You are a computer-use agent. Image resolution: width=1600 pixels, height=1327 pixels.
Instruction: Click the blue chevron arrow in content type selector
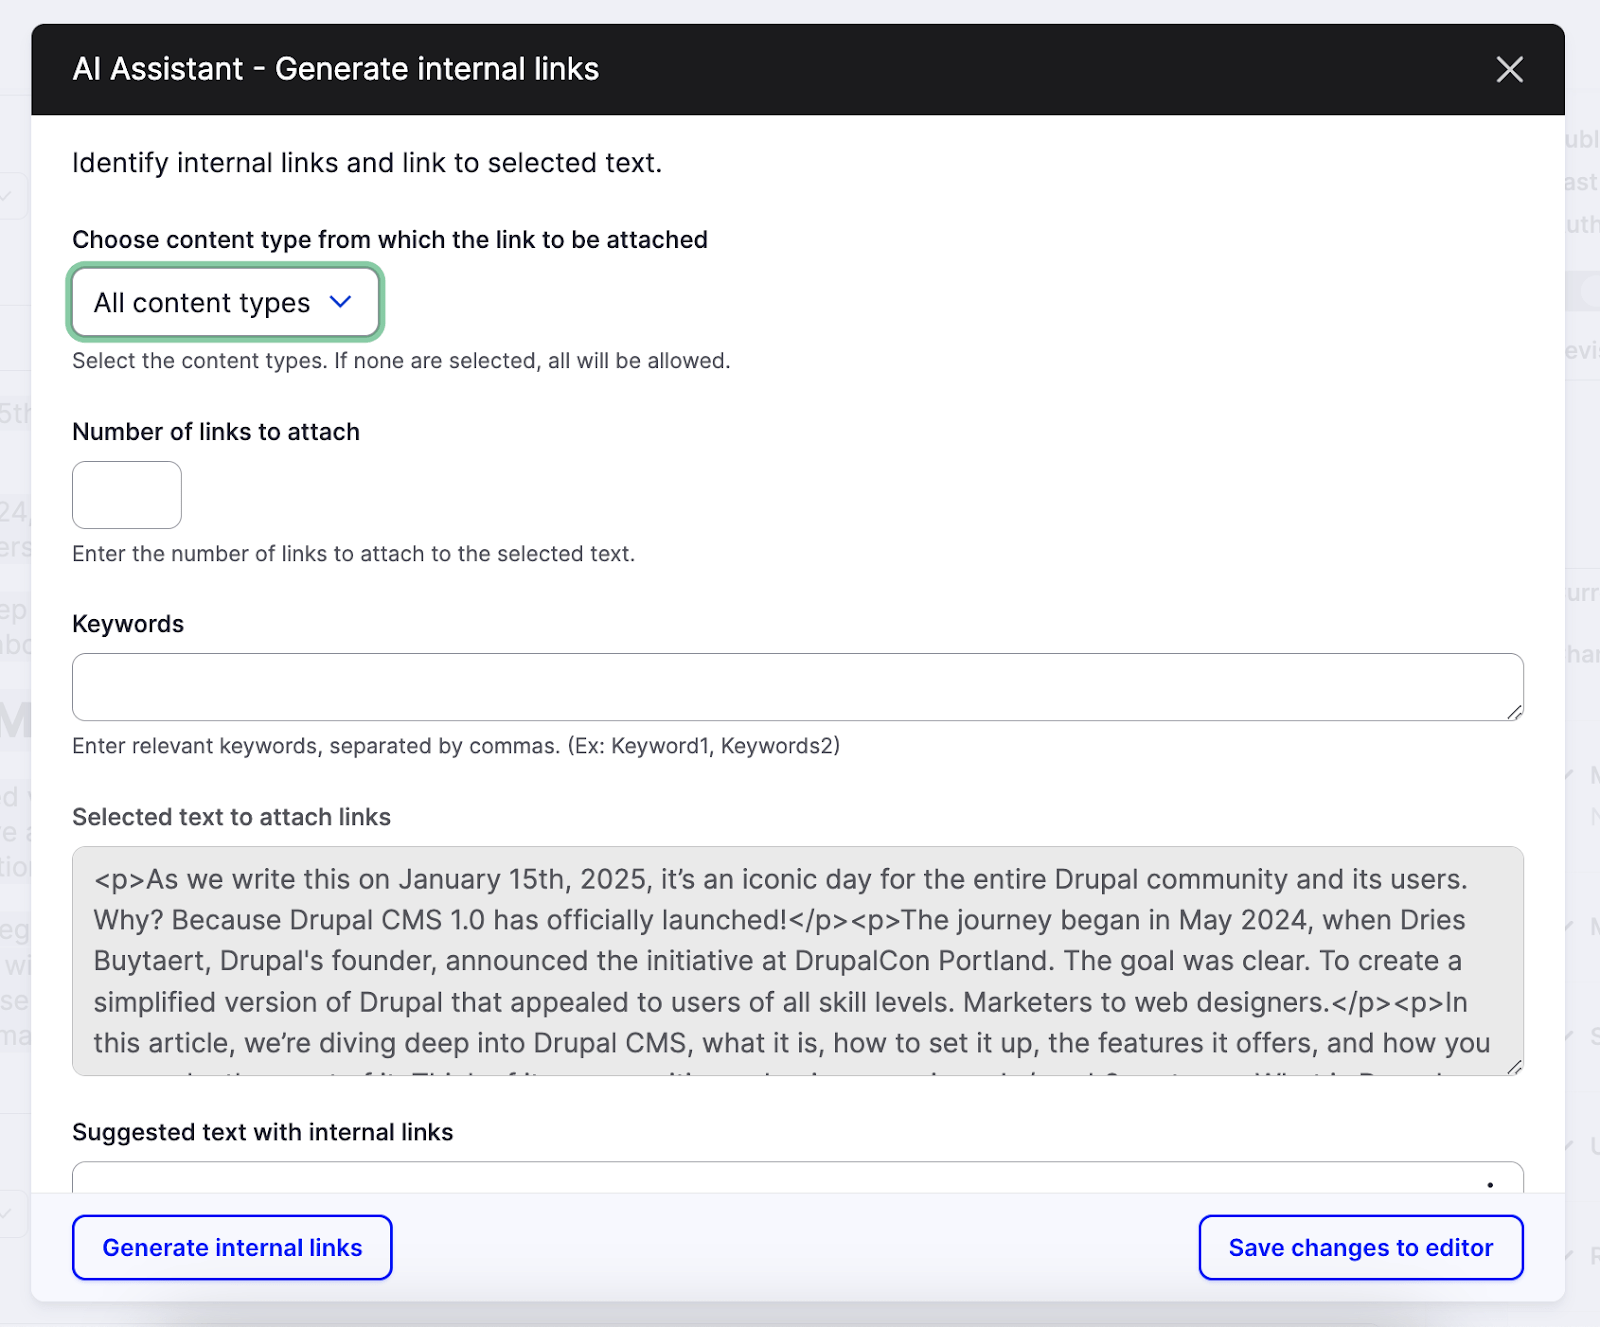[x=341, y=302]
